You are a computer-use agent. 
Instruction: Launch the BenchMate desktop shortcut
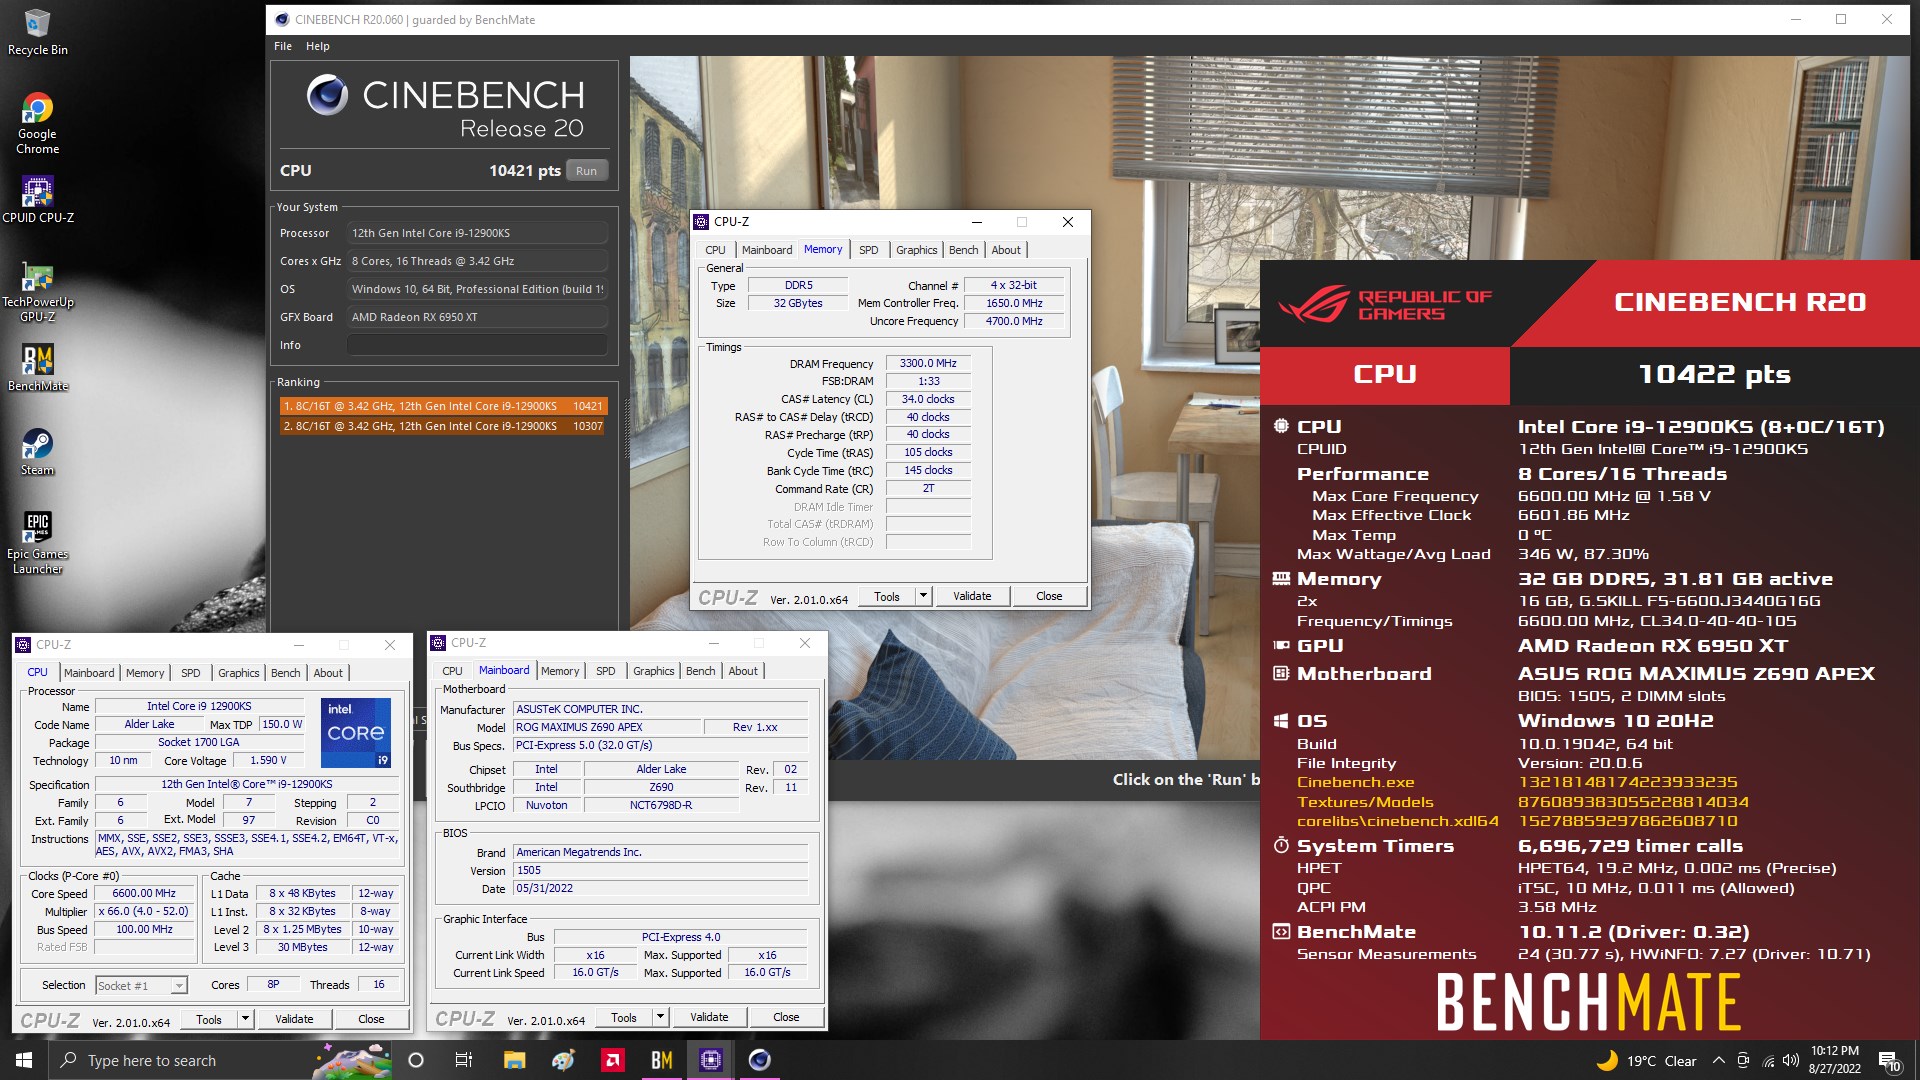pos(37,367)
